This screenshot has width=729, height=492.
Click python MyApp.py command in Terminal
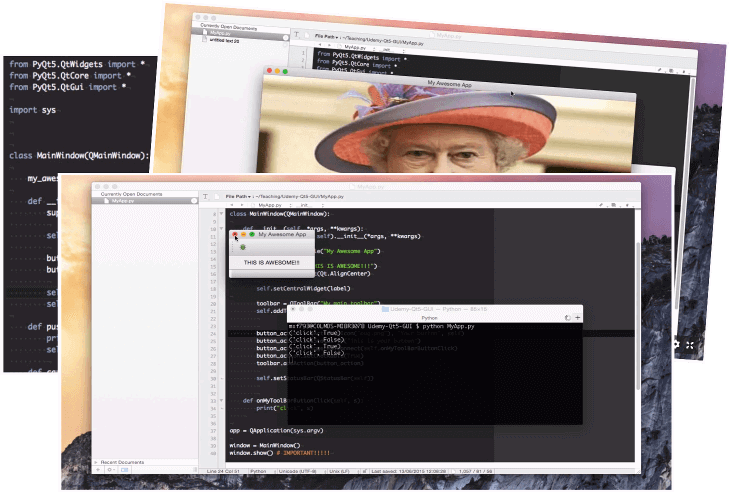click(446, 326)
